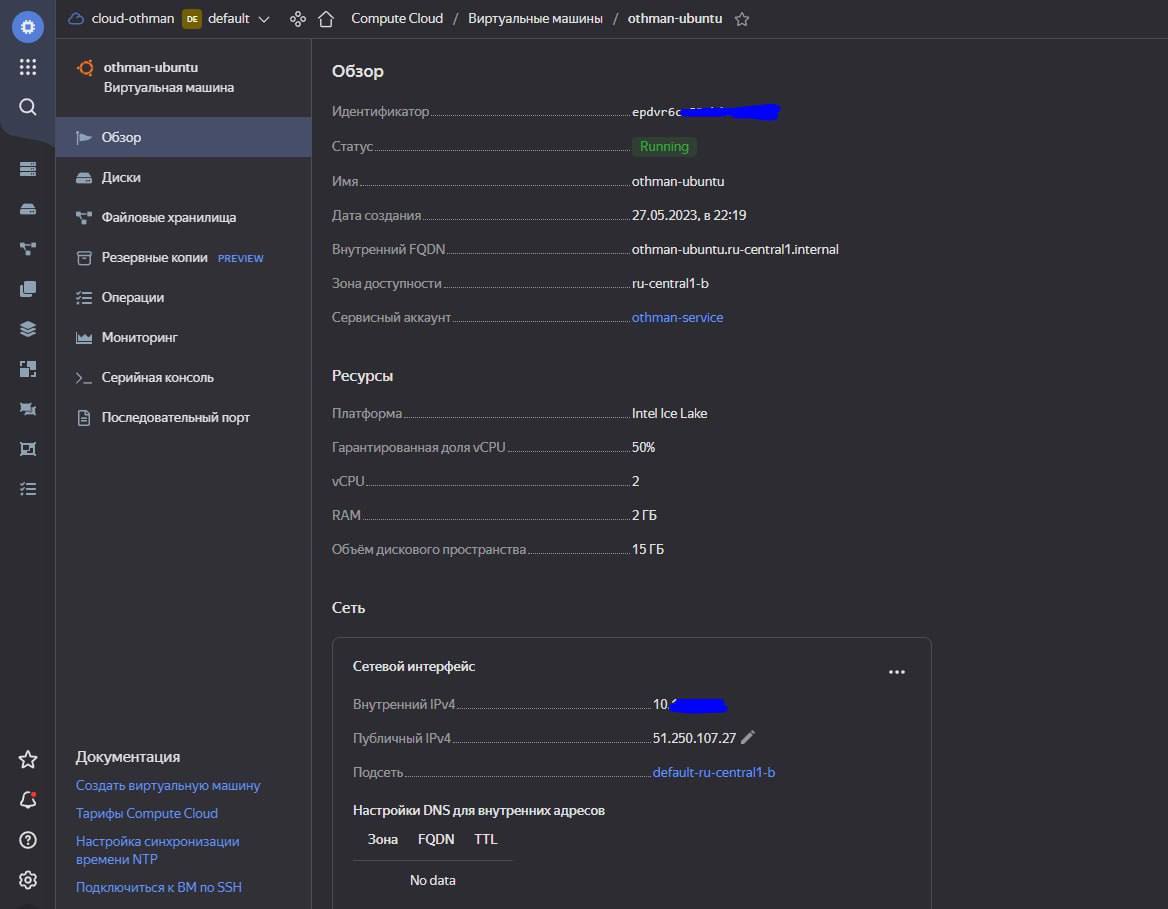Viewport: 1168px width, 909px height.
Task: Open Подключиться к ВМ по SSH link
Action: pos(159,887)
